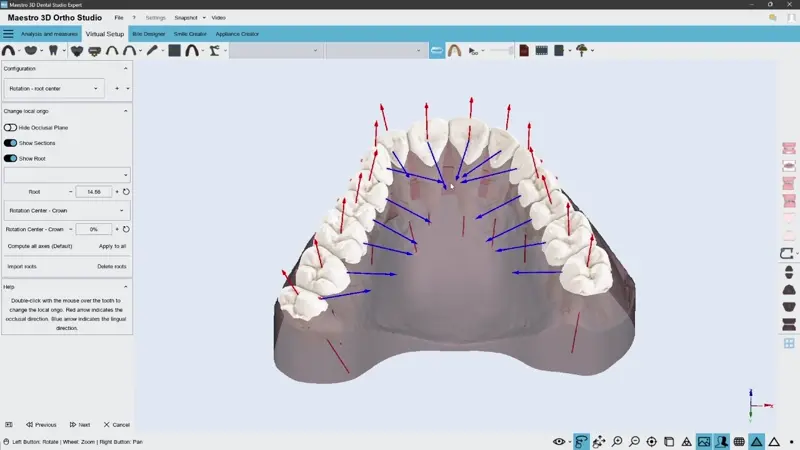The width and height of the screenshot is (800, 450).
Task: Turn off the Show Root switch
Action: (x=10, y=158)
